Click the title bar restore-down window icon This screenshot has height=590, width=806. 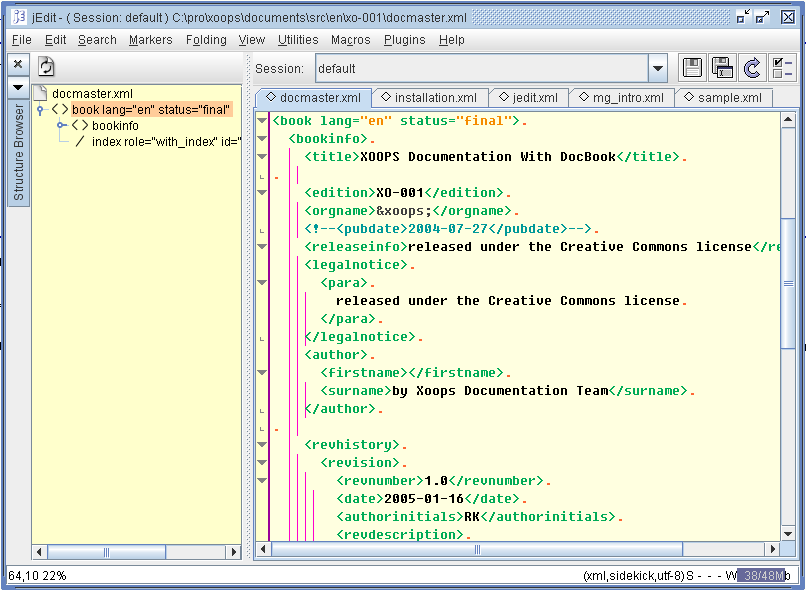pyautogui.click(x=743, y=17)
